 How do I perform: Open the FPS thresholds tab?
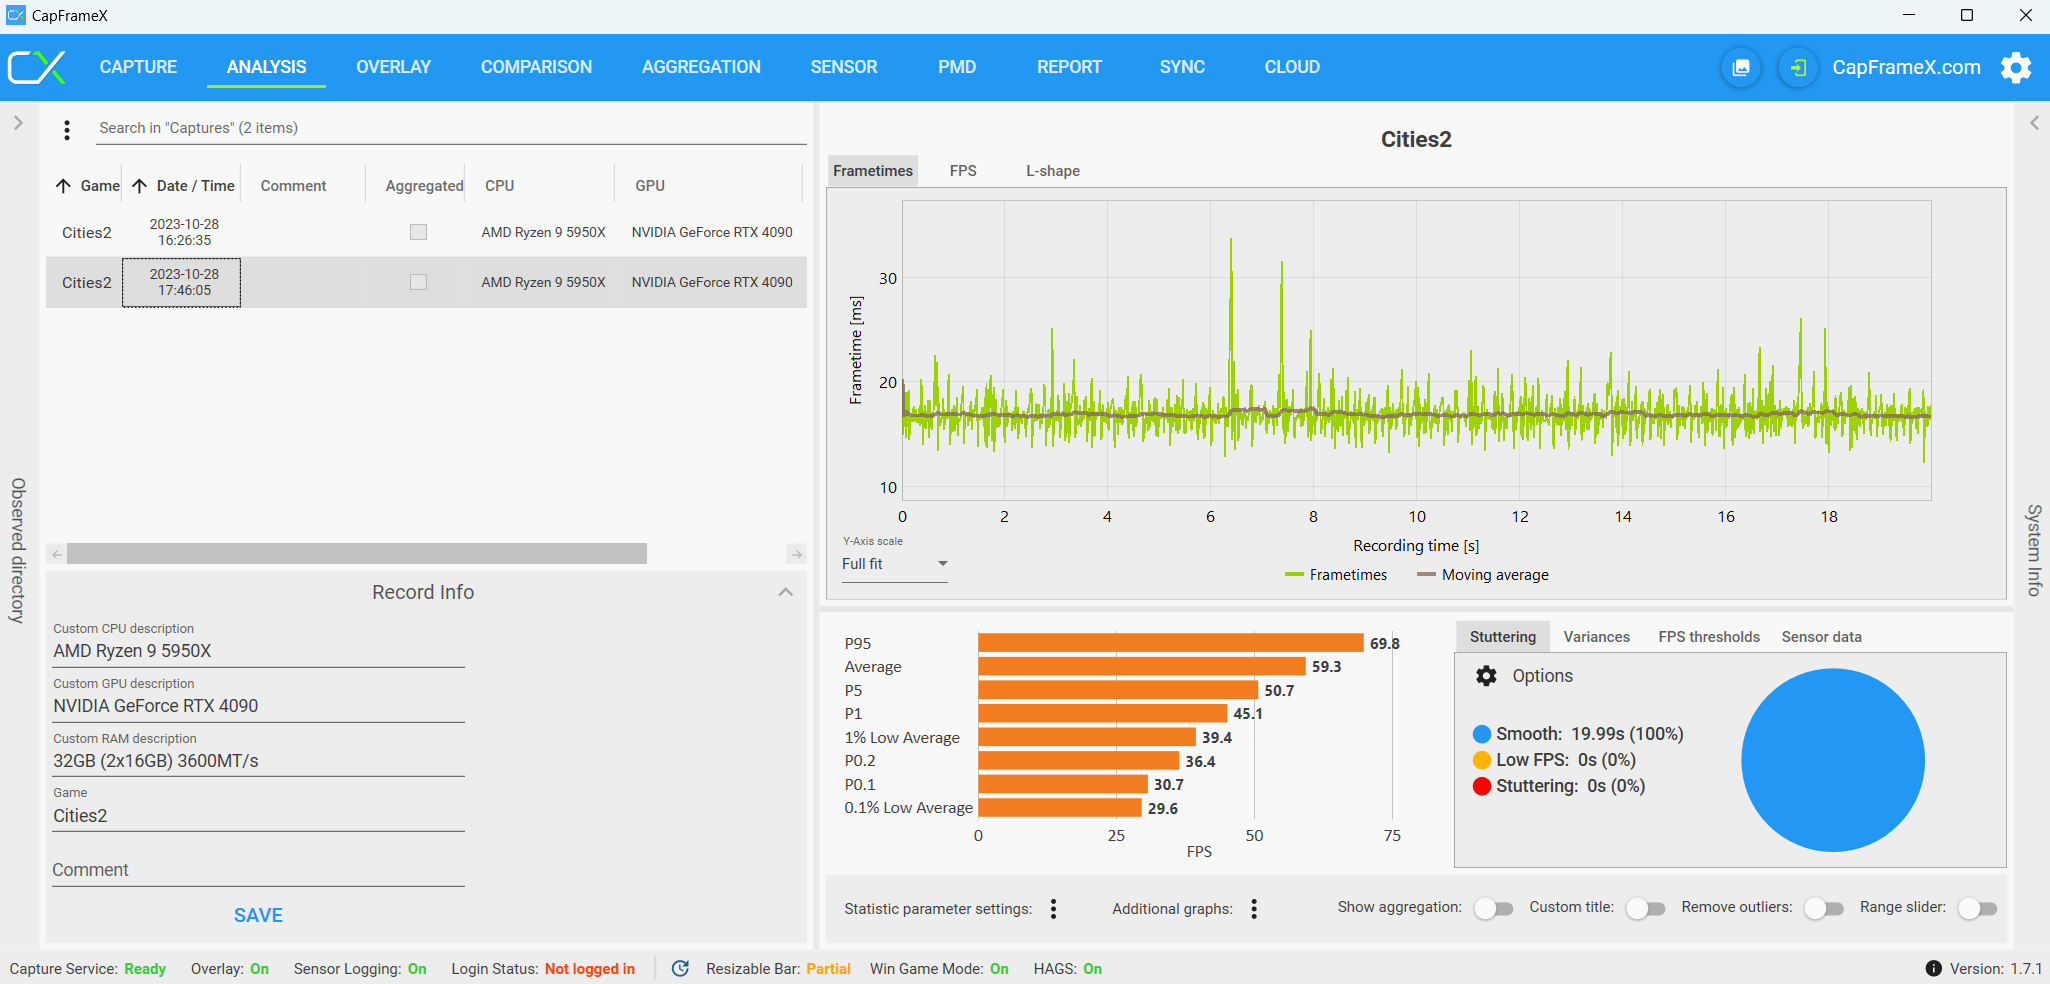pos(1709,637)
